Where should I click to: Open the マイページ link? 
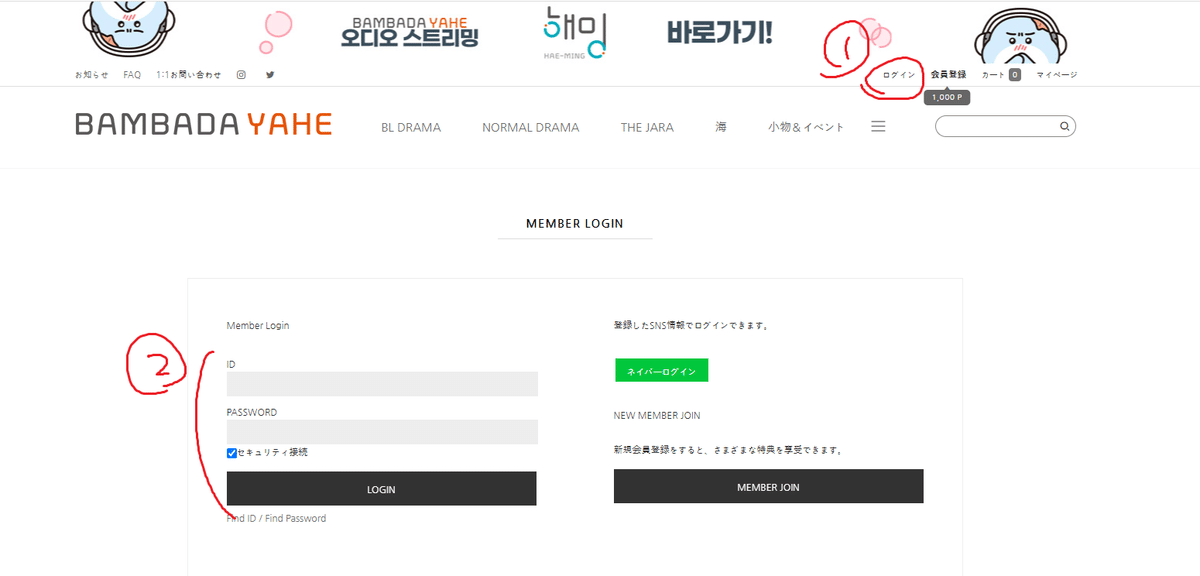(1057, 75)
